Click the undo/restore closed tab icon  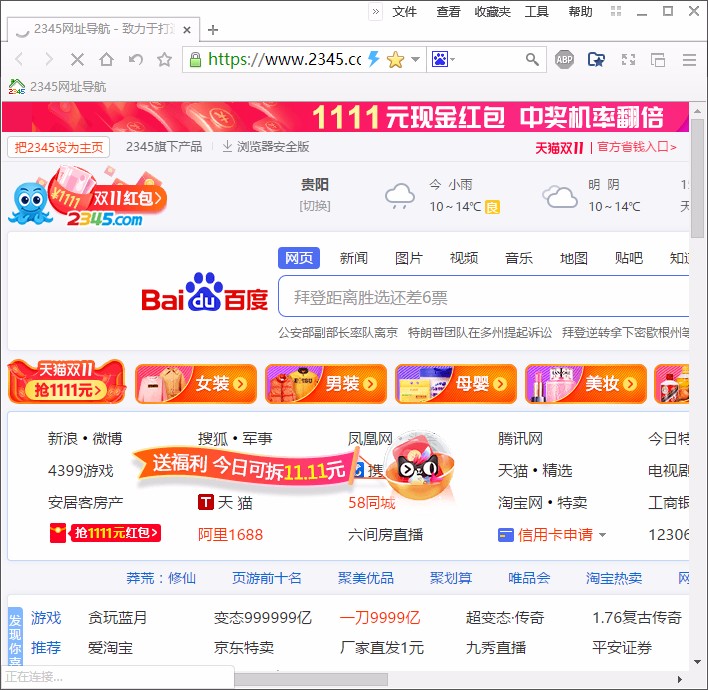[135, 59]
